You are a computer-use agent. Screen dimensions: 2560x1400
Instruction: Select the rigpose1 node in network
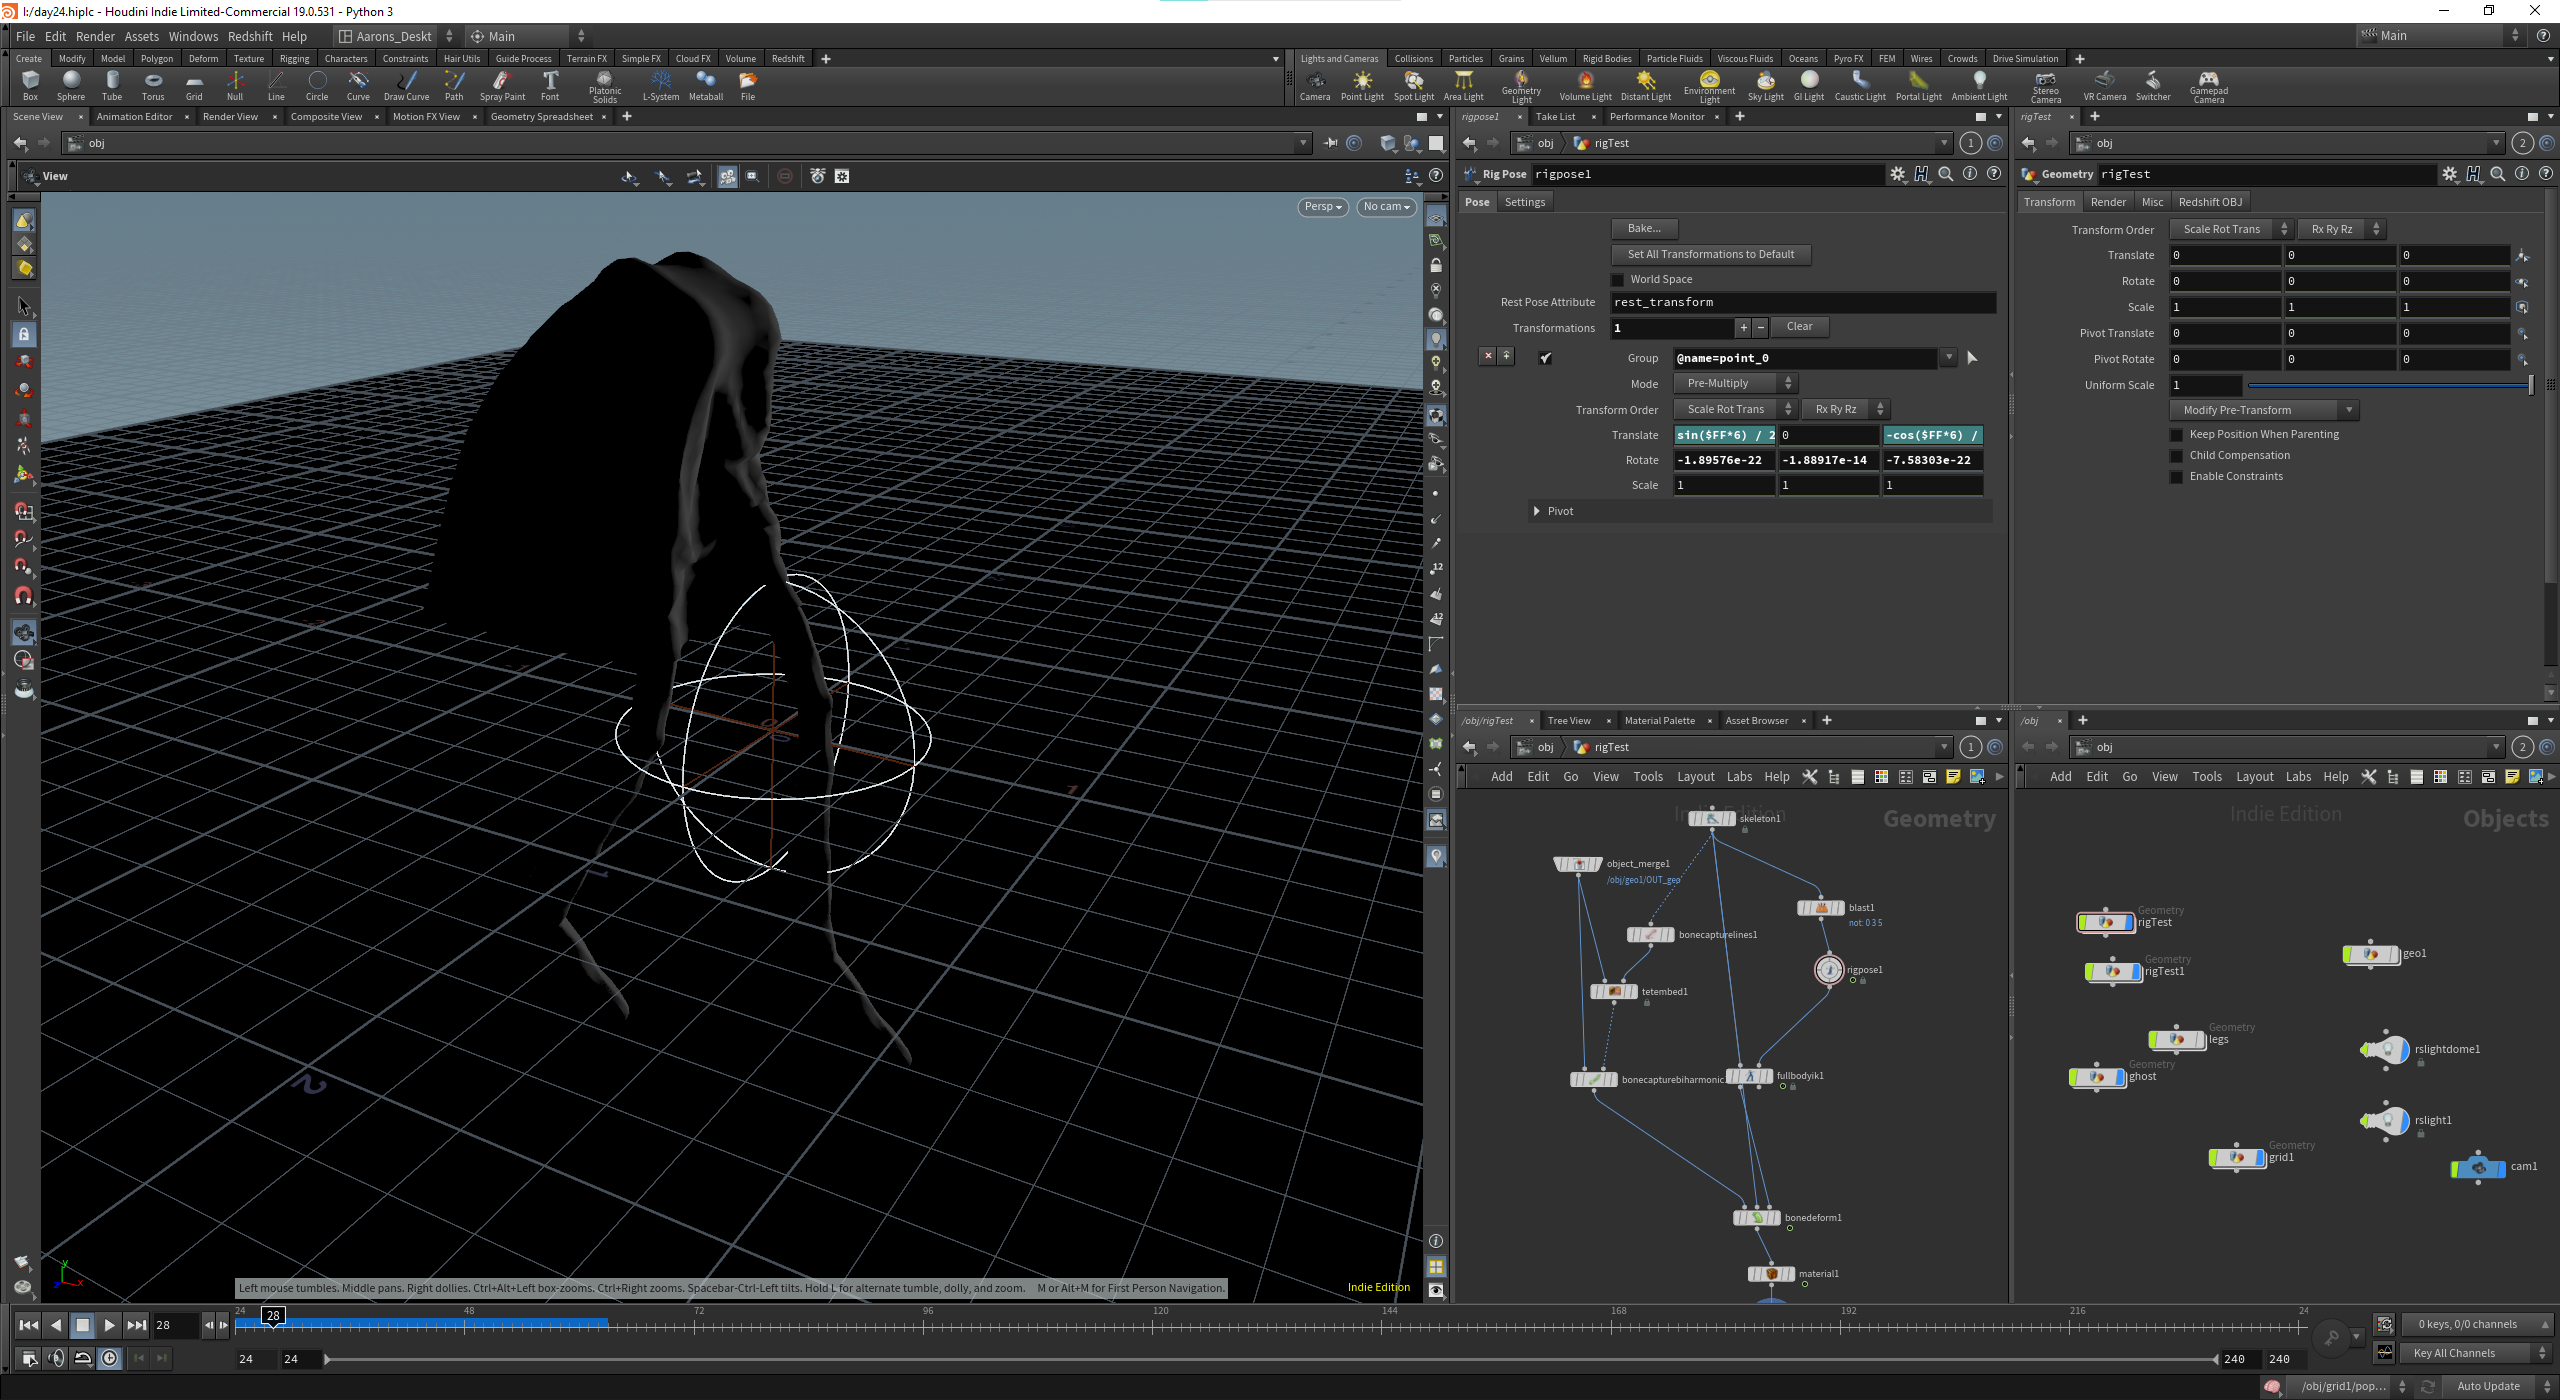click(1828, 969)
